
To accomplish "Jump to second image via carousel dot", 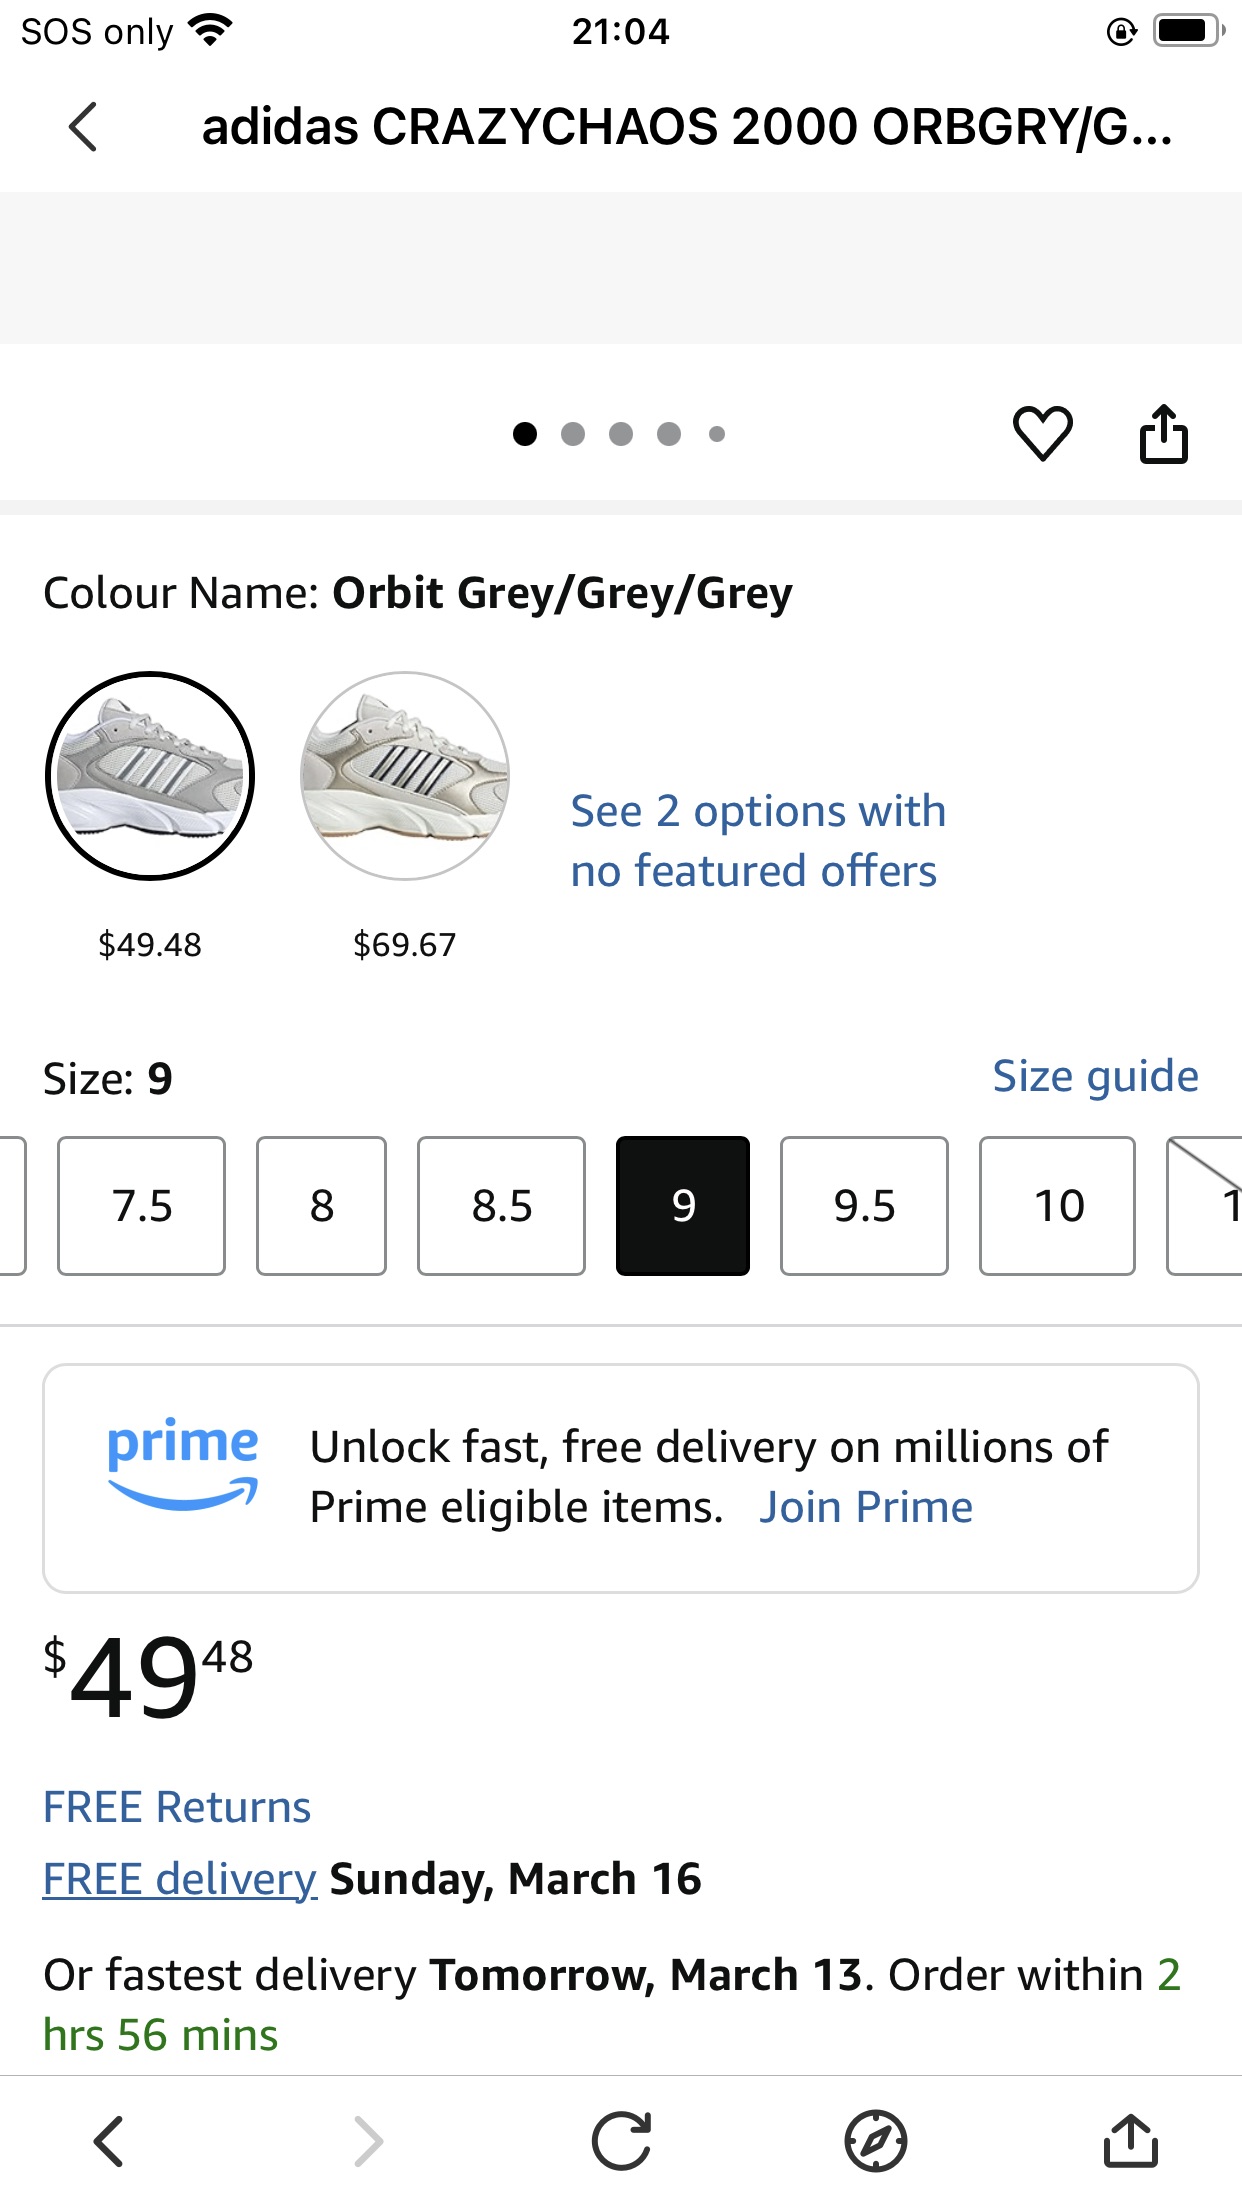I will [x=573, y=434].
